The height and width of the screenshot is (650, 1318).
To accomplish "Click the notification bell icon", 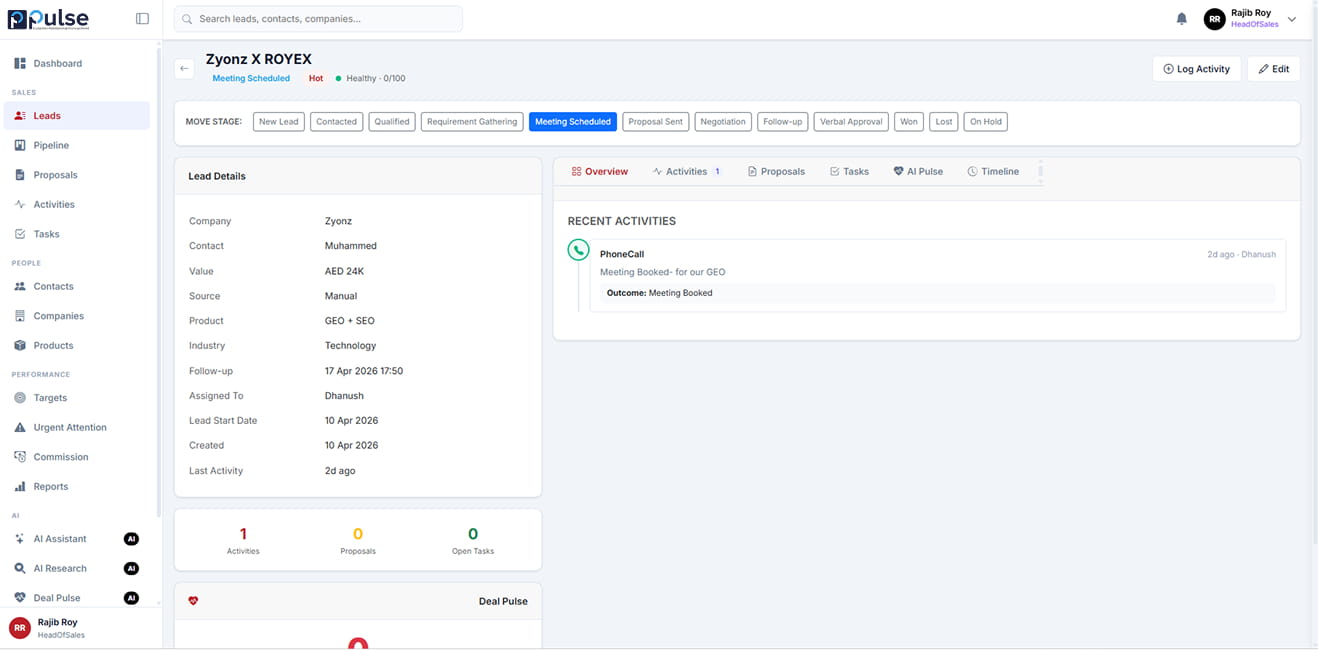I will (x=1181, y=19).
